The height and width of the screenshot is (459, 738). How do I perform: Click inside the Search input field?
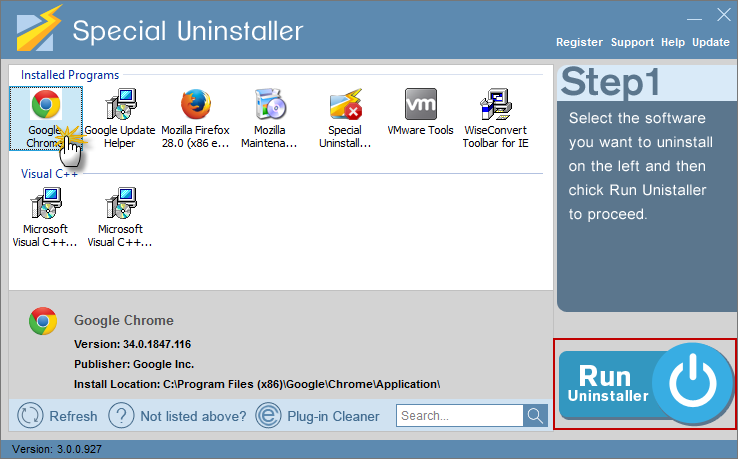click(x=459, y=416)
